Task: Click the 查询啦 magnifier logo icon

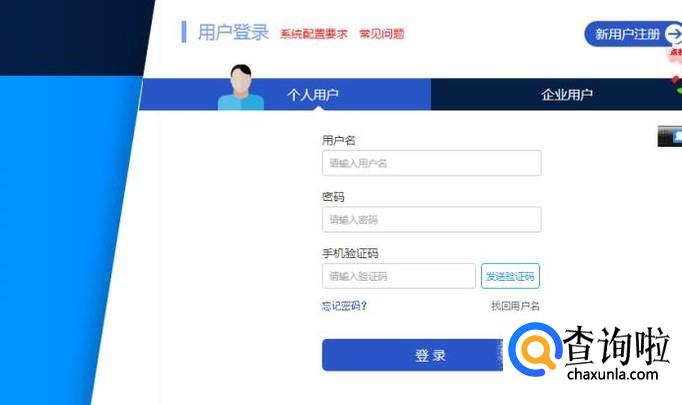Action: (x=535, y=349)
